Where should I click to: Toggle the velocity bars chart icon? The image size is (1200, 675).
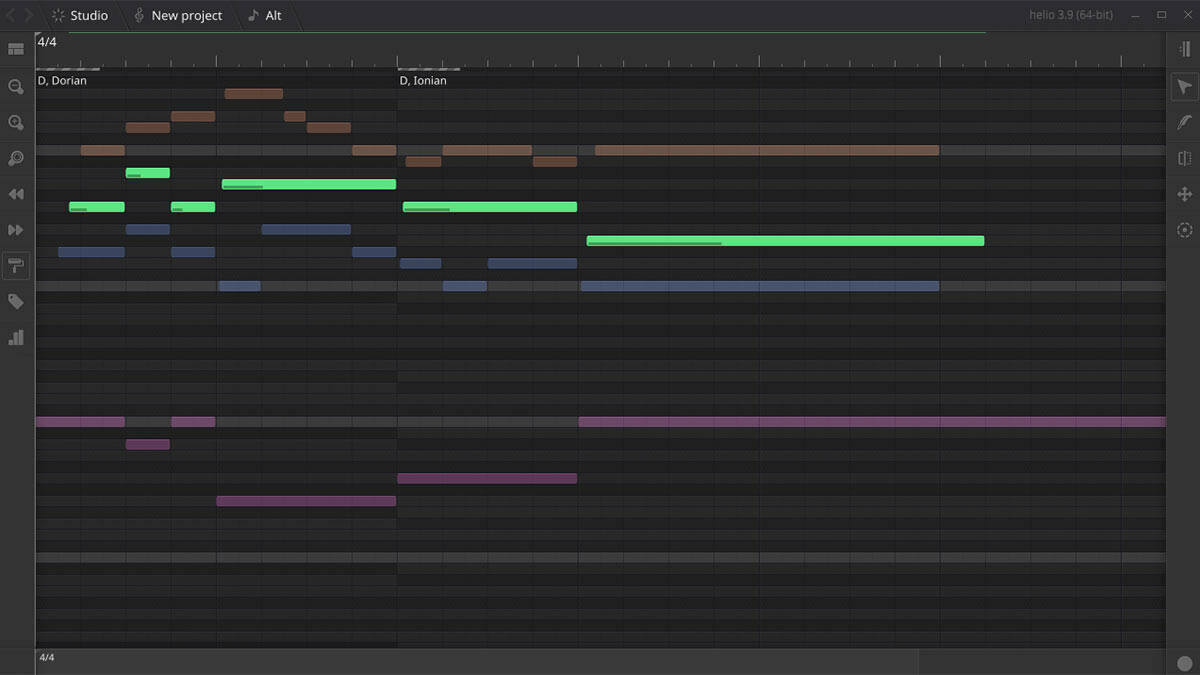(16, 338)
